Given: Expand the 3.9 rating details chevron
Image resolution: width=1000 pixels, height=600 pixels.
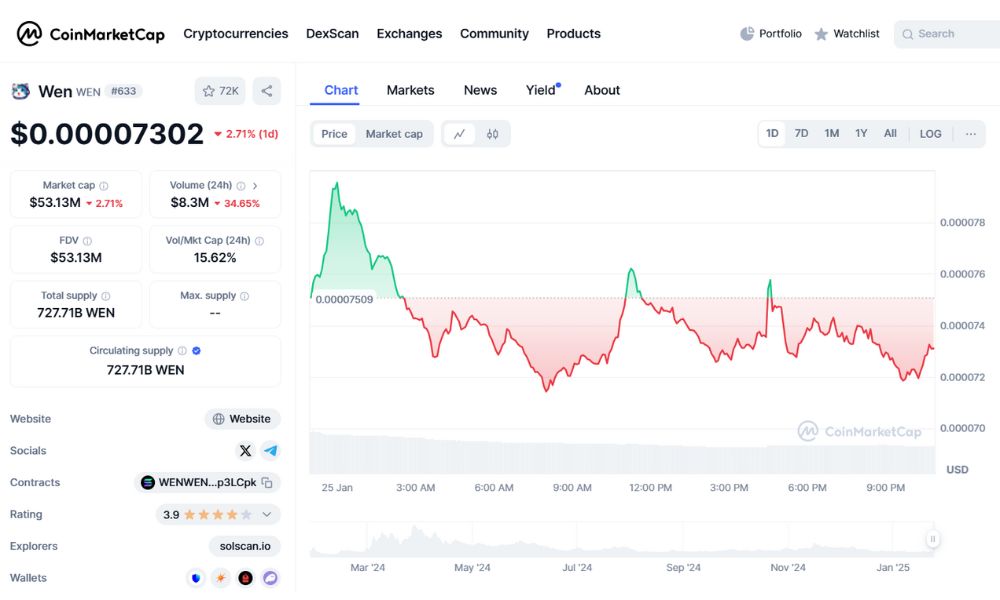Looking at the screenshot, I should tap(267, 515).
